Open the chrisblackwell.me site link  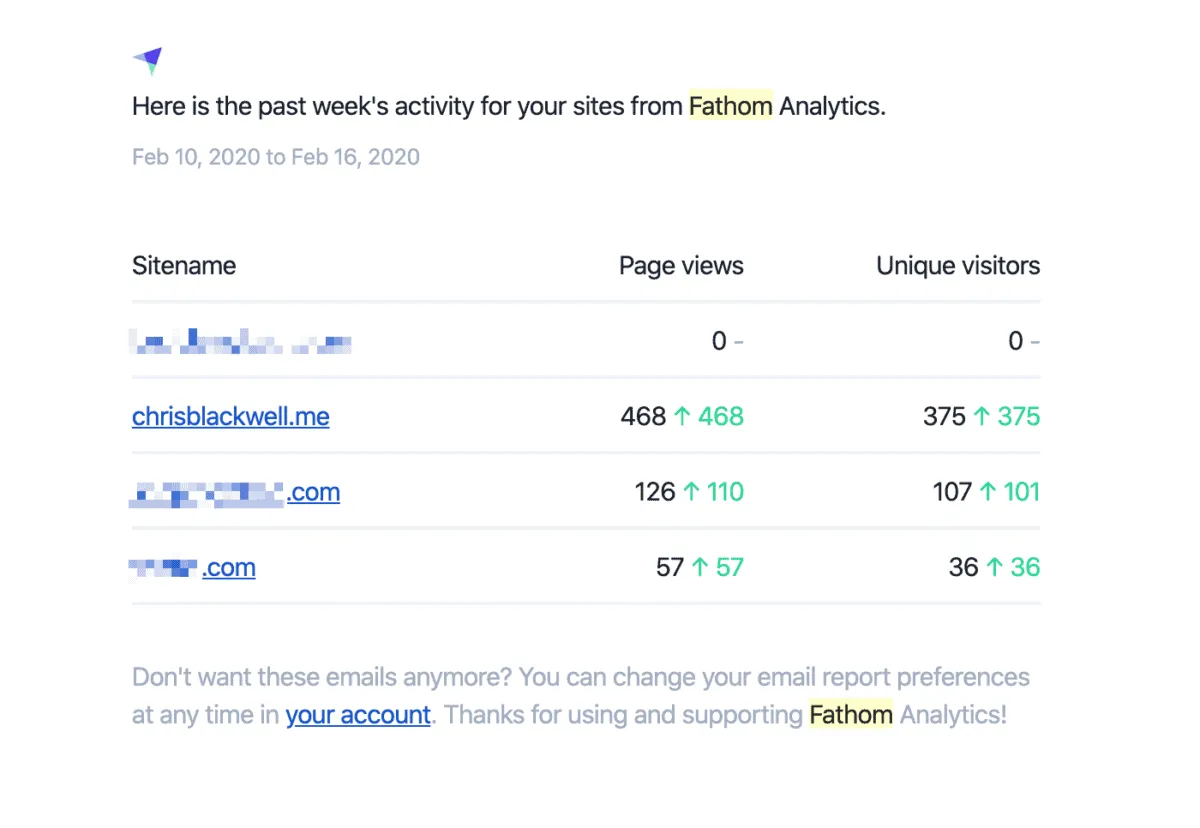(x=230, y=416)
